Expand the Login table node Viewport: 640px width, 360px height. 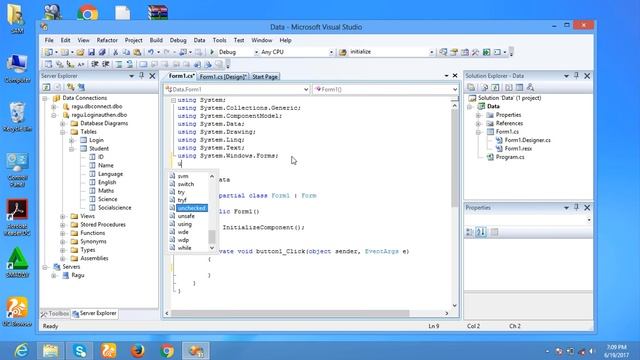coord(71,140)
